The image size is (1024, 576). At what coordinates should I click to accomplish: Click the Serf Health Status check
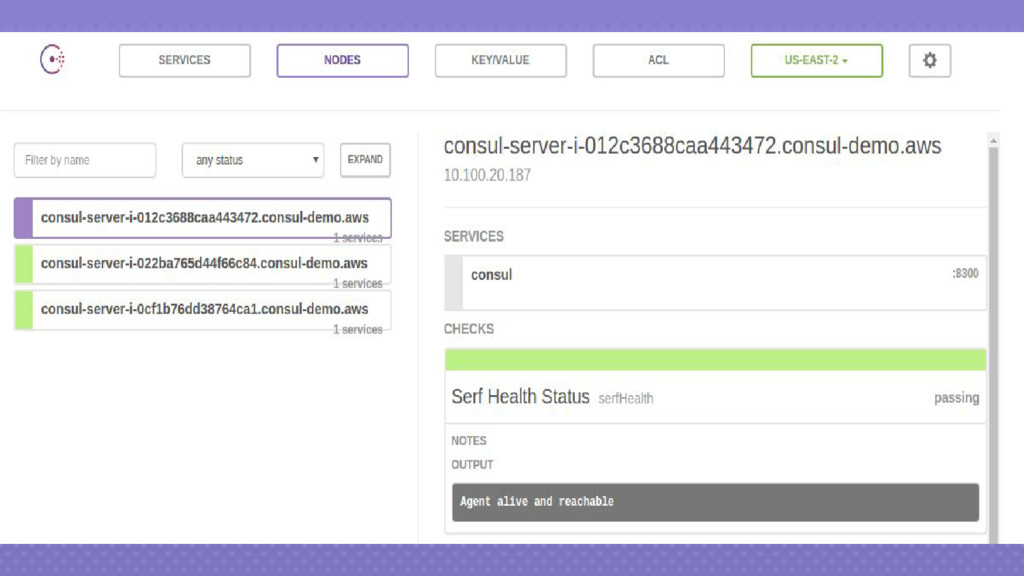(x=715, y=396)
